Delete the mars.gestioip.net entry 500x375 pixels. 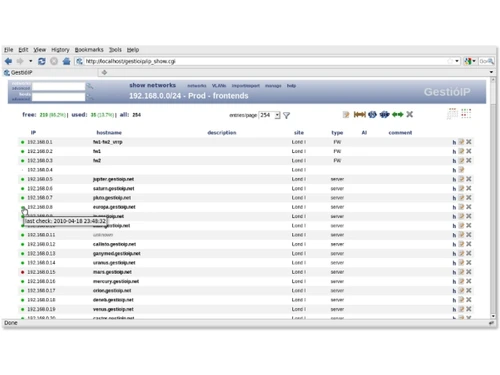coord(469,272)
